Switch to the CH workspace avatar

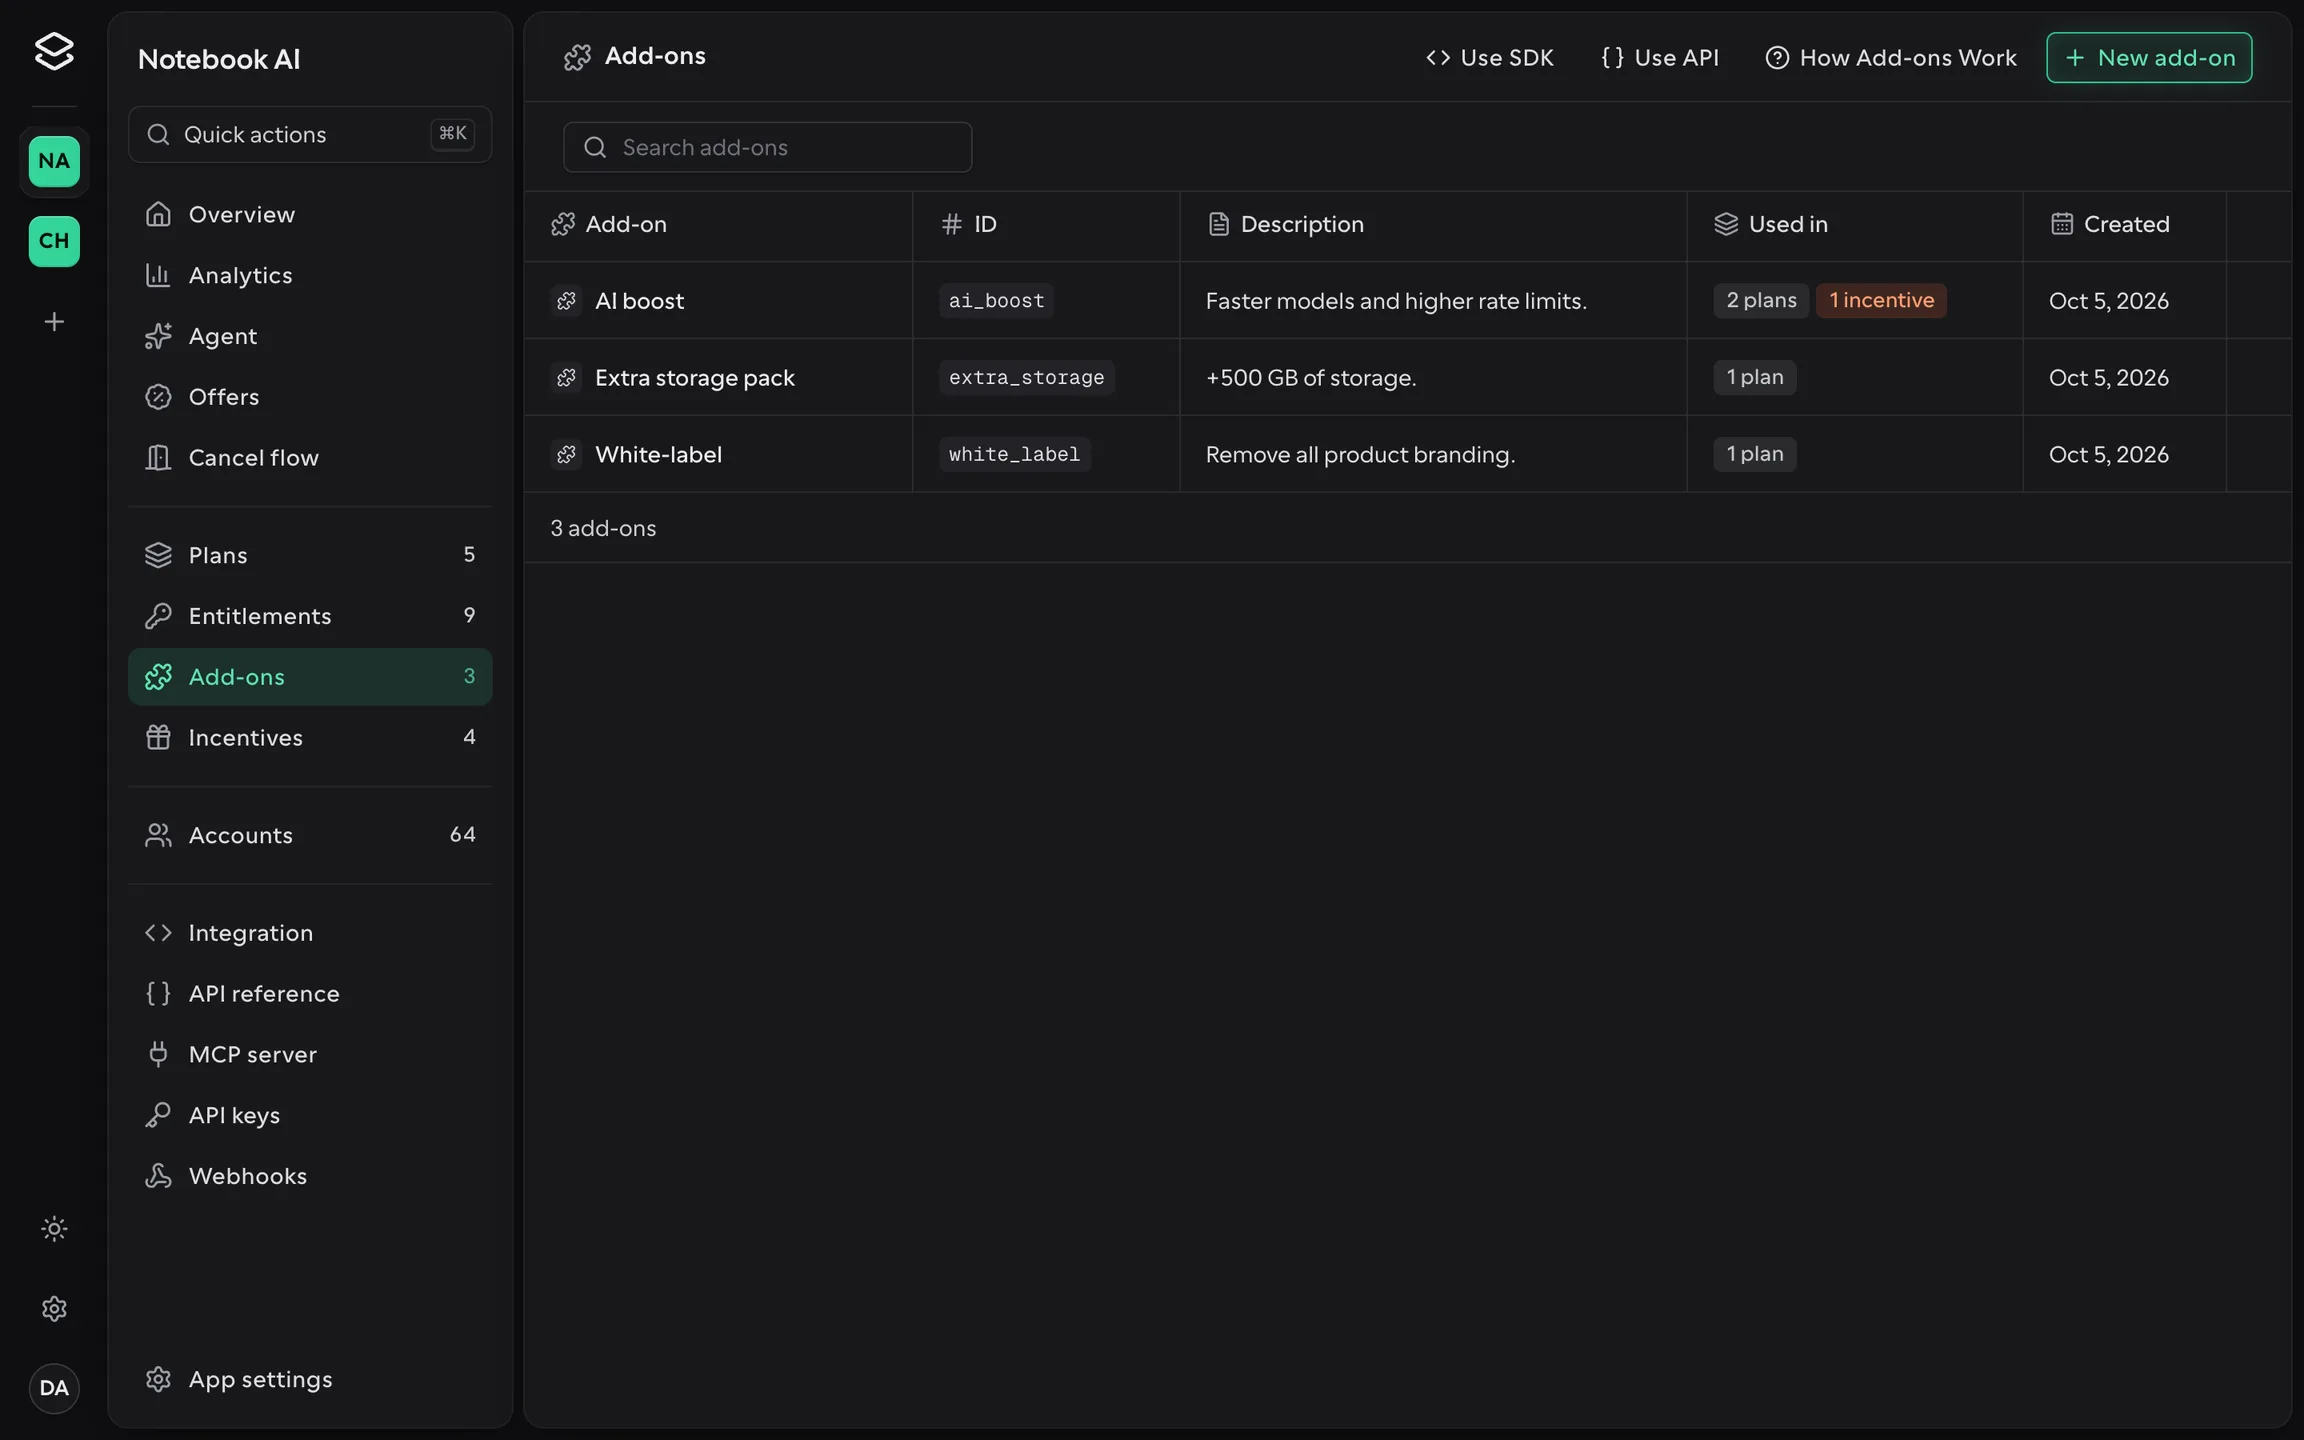tap(54, 241)
